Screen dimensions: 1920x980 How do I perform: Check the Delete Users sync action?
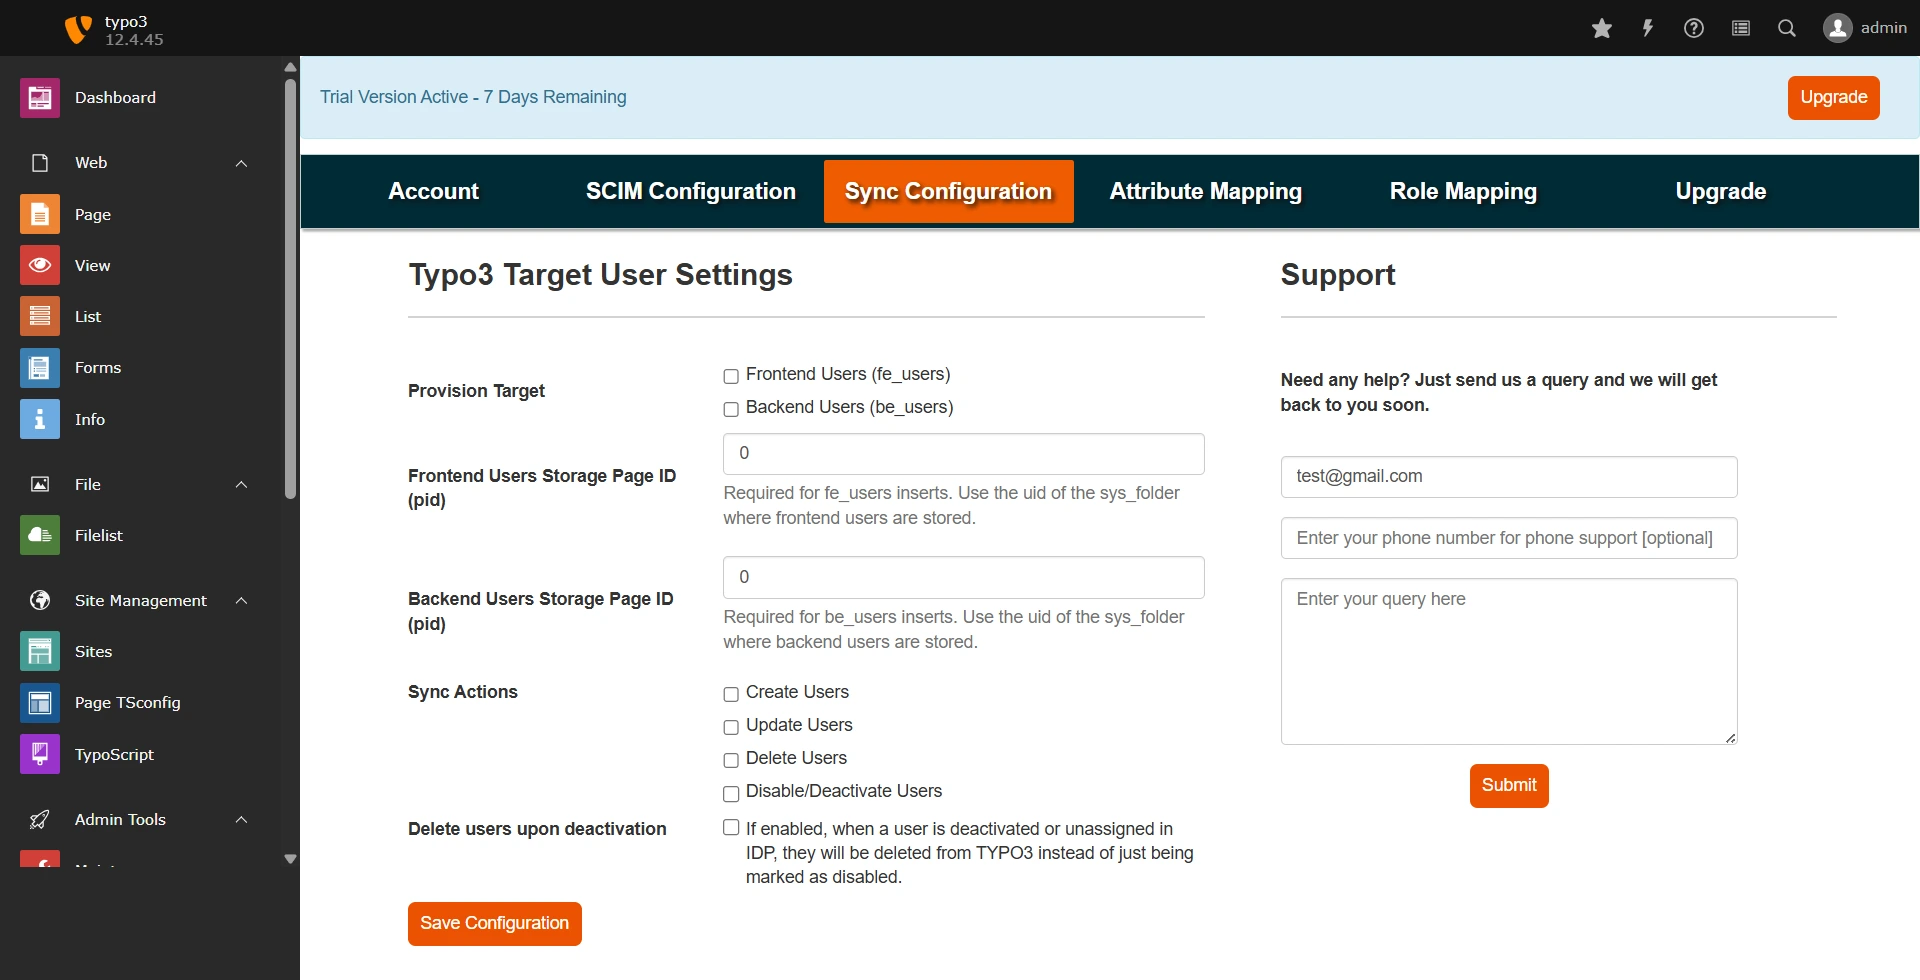point(731,760)
